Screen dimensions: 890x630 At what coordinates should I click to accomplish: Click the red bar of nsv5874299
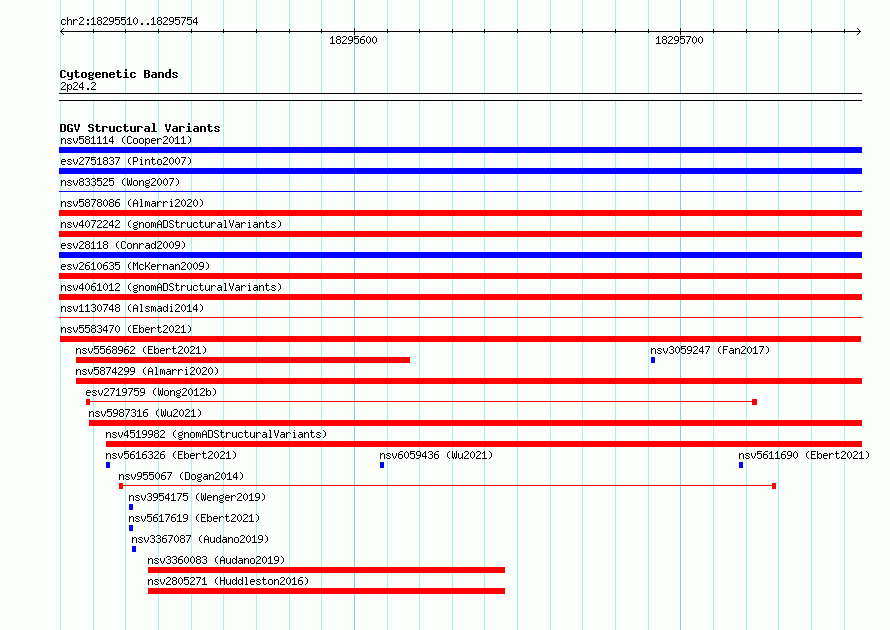point(469,381)
